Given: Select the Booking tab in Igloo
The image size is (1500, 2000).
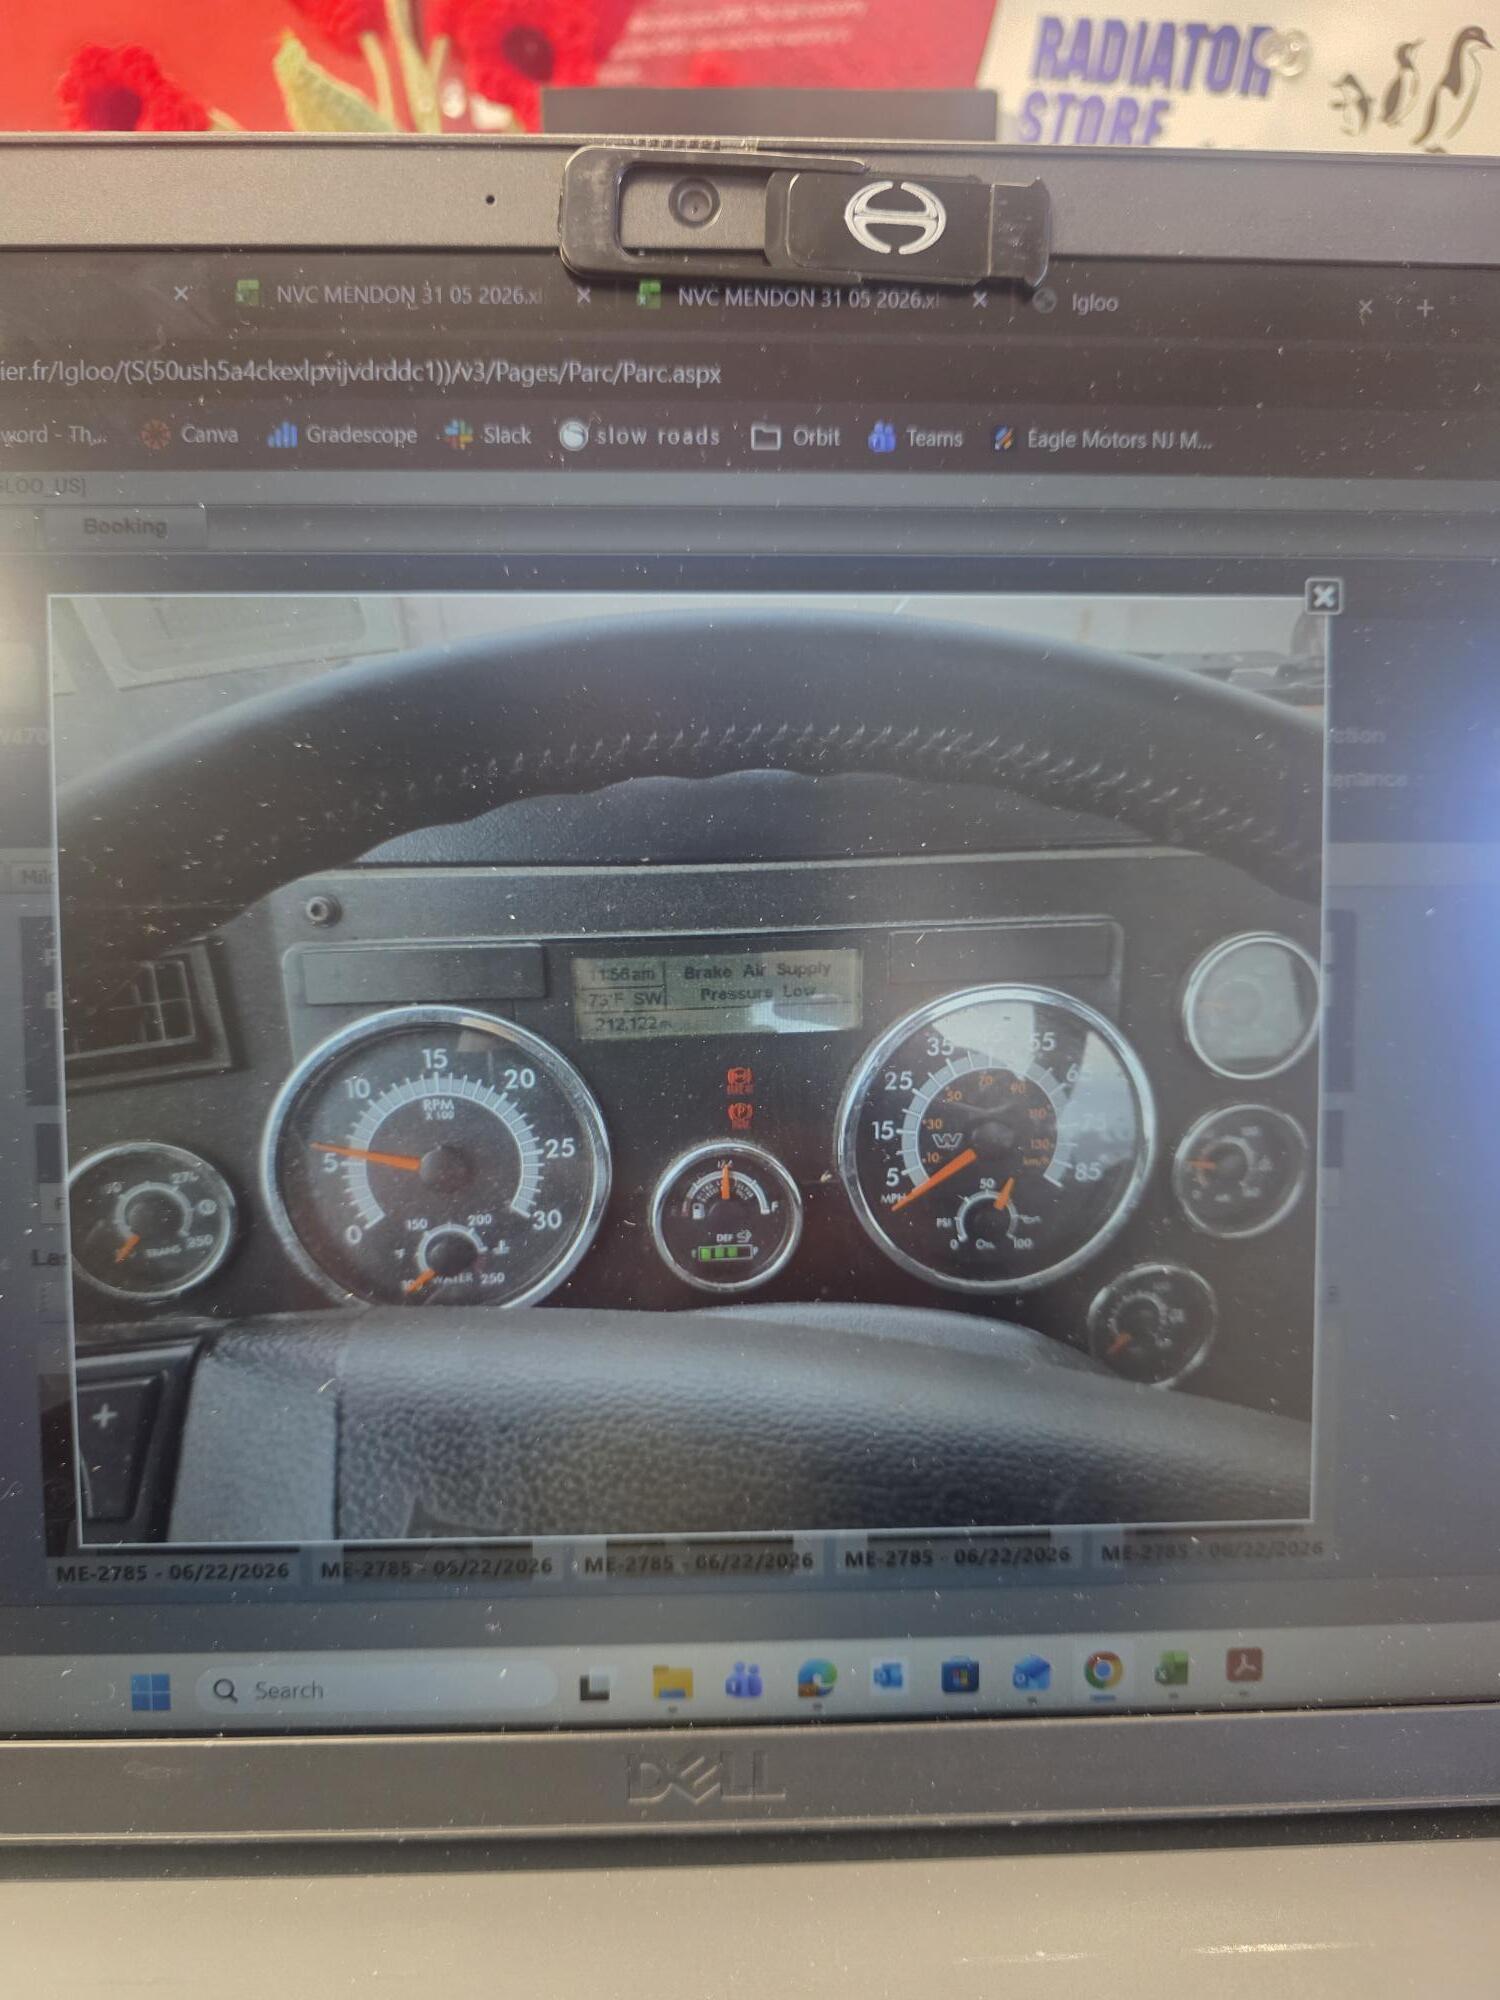Looking at the screenshot, I should coord(125,526).
